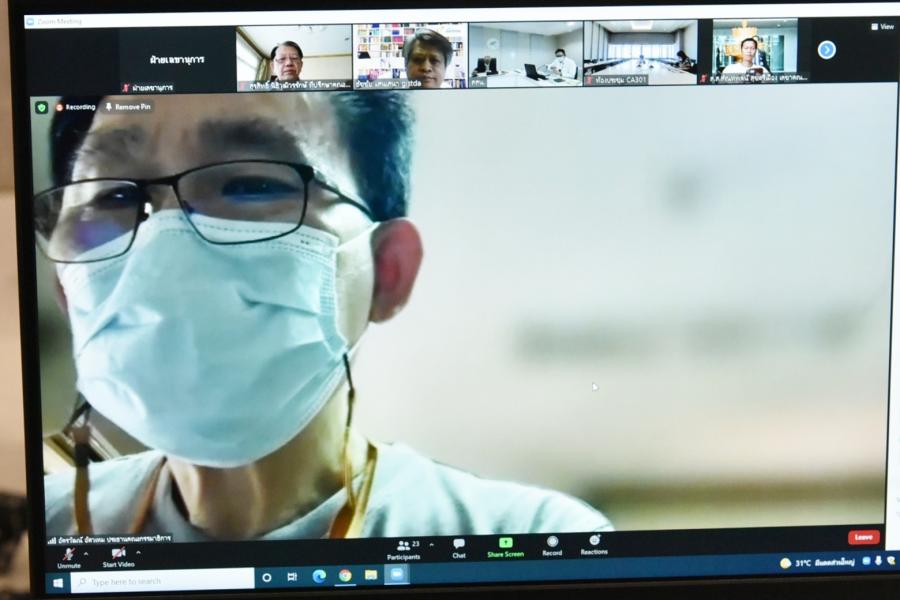Click the Windows taskbar search box
The image size is (900, 600).
(165, 581)
